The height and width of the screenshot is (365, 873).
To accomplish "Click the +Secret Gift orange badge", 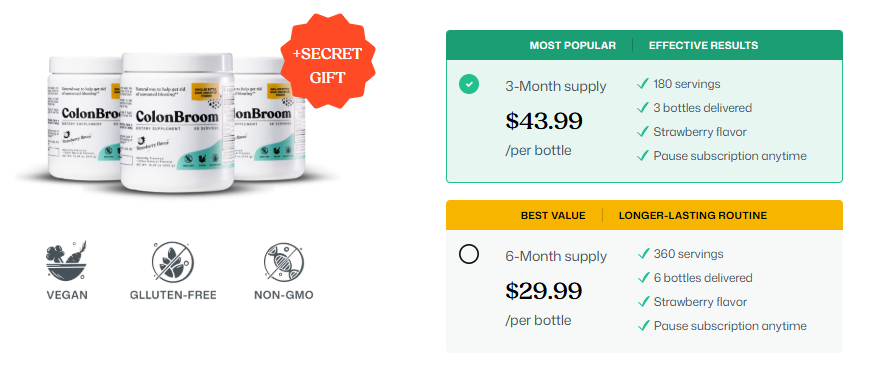I will tap(328, 66).
